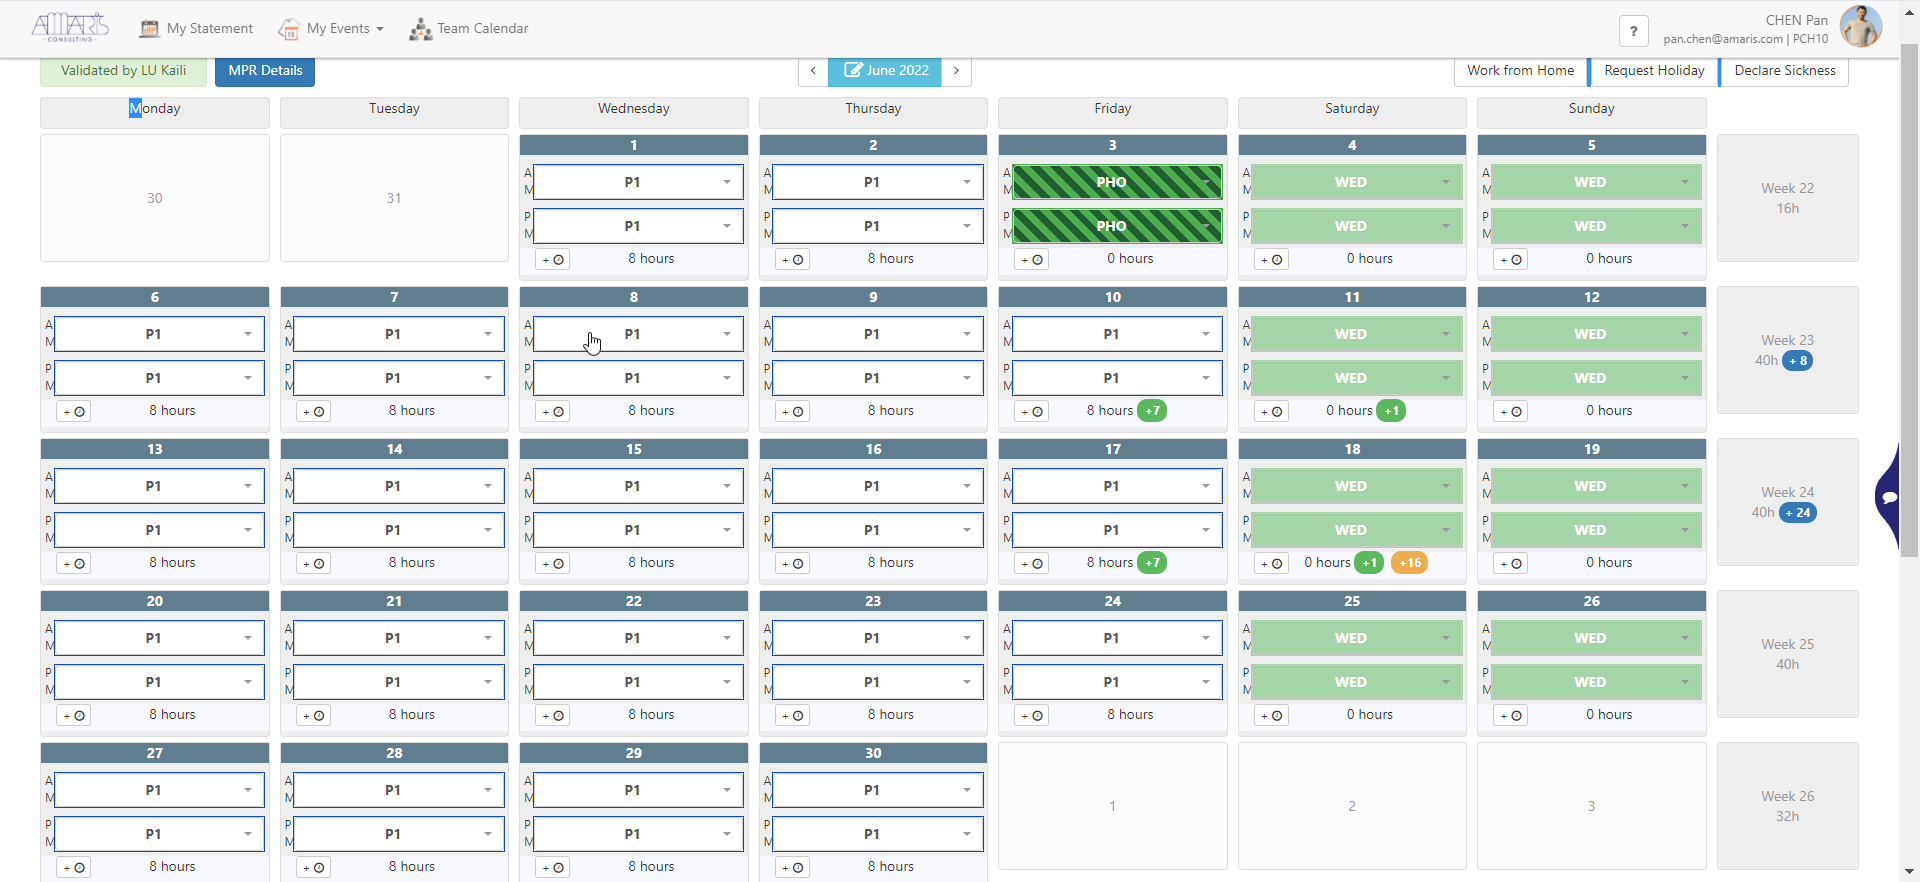Add time entry on June 7
Screen dimensions: 1920x882
[314, 412]
